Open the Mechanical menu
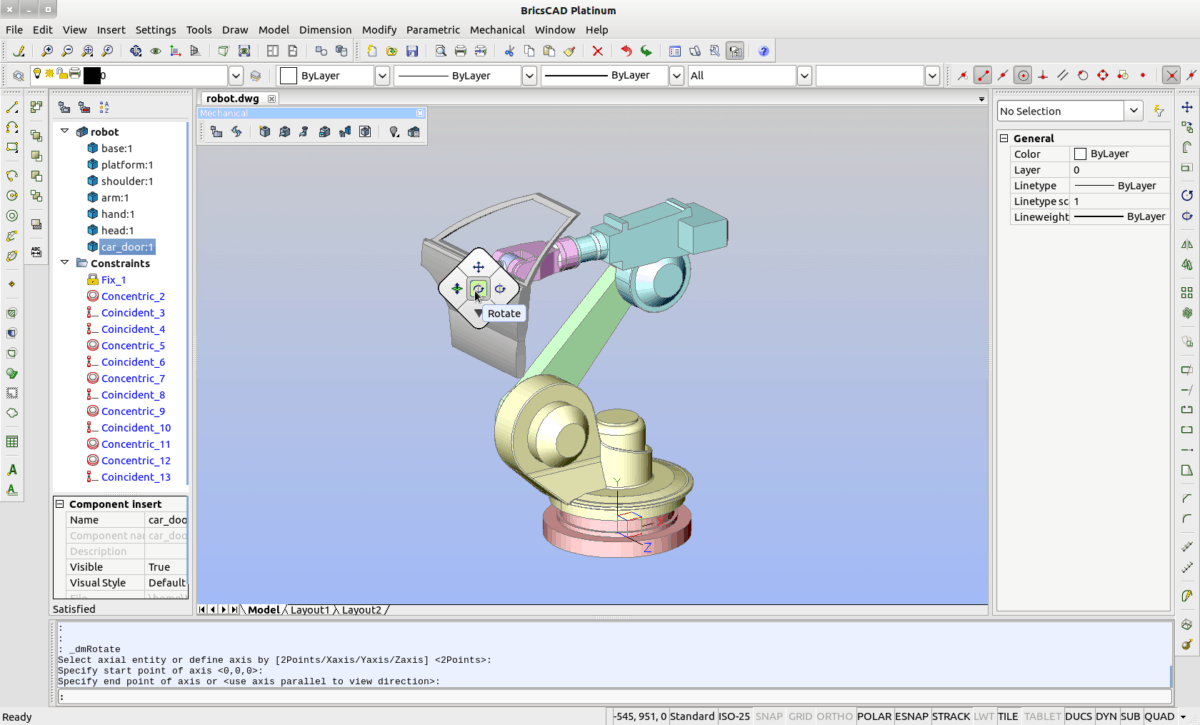Viewport: 1200px width, 725px height. point(497,30)
